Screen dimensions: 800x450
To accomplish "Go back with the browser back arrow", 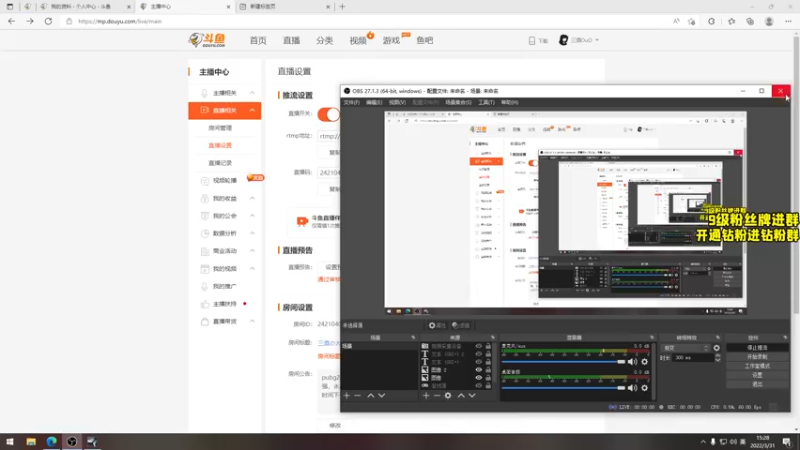I will [x=11, y=21].
